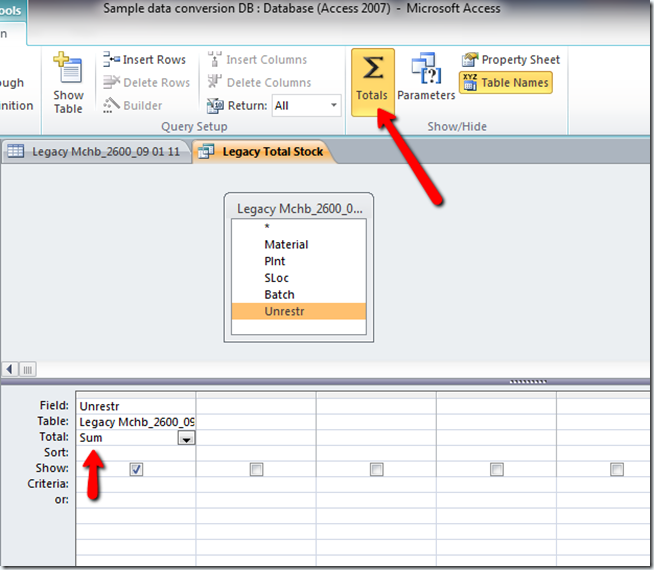
Task: Click the Criteria cell of Unrestr column
Action: click(x=136, y=484)
